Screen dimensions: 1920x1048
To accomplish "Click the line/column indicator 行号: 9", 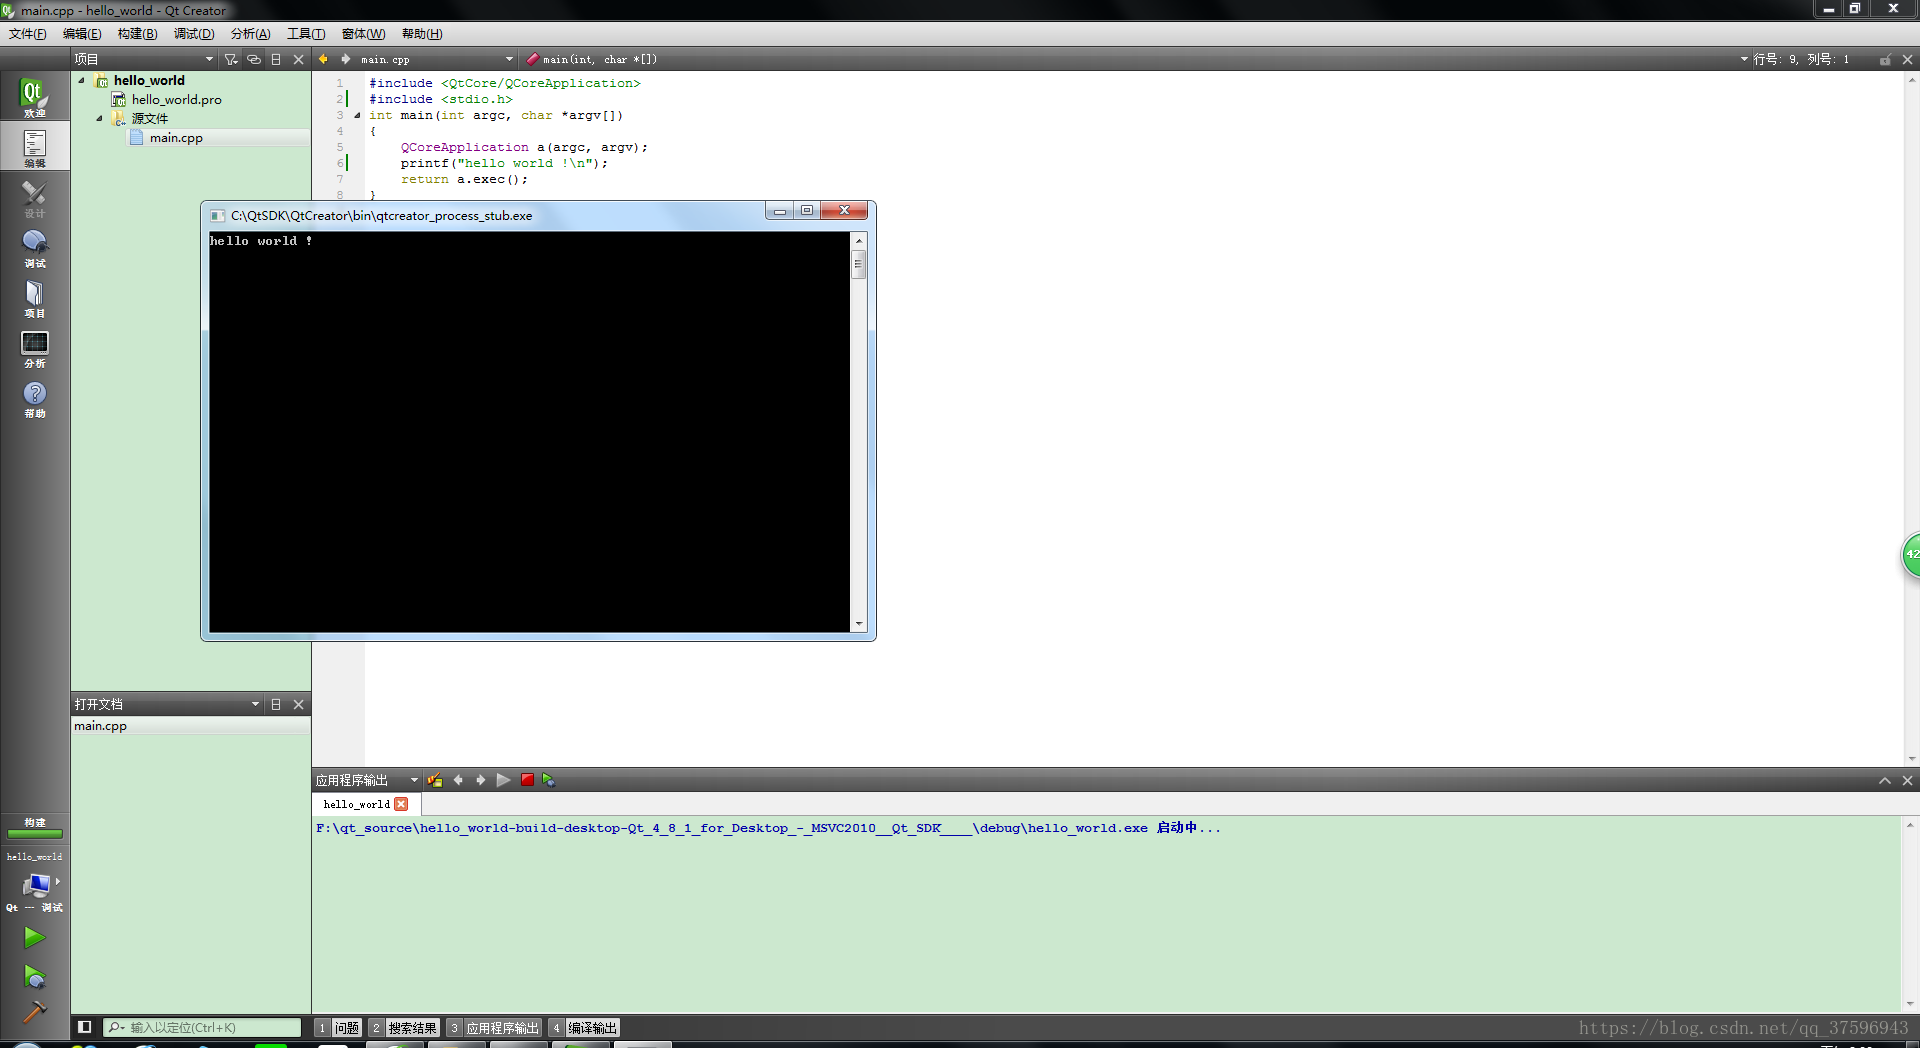I will click(x=1801, y=59).
